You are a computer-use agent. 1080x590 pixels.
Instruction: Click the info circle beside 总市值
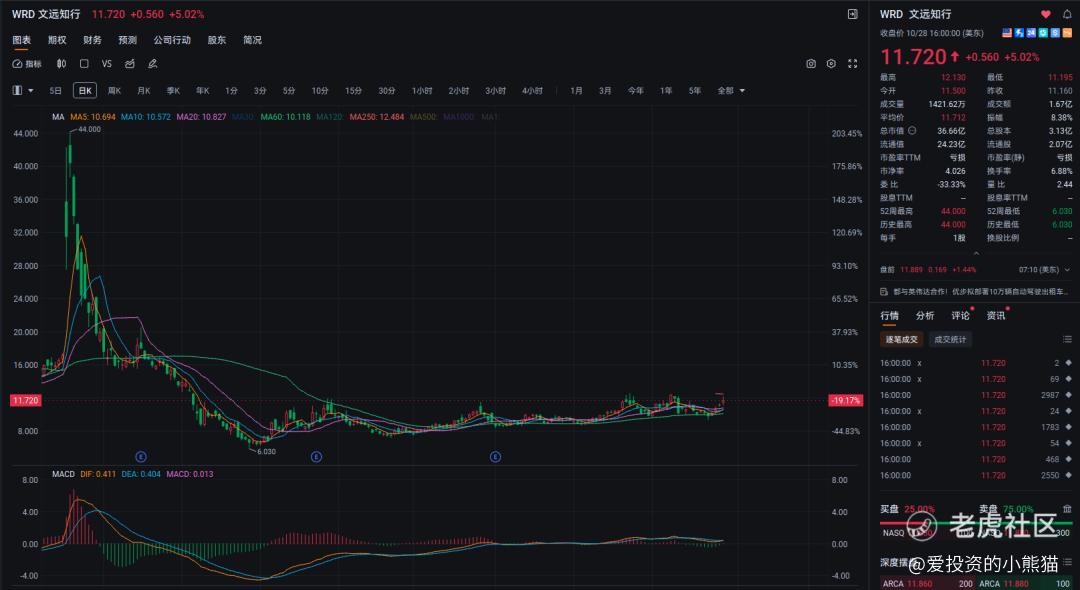912,131
